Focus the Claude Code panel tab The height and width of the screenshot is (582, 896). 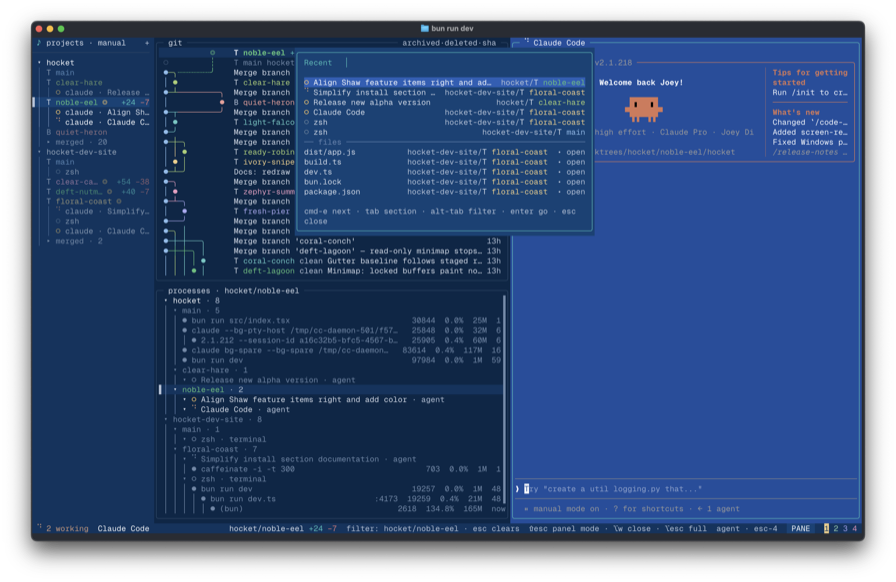[x=559, y=43]
